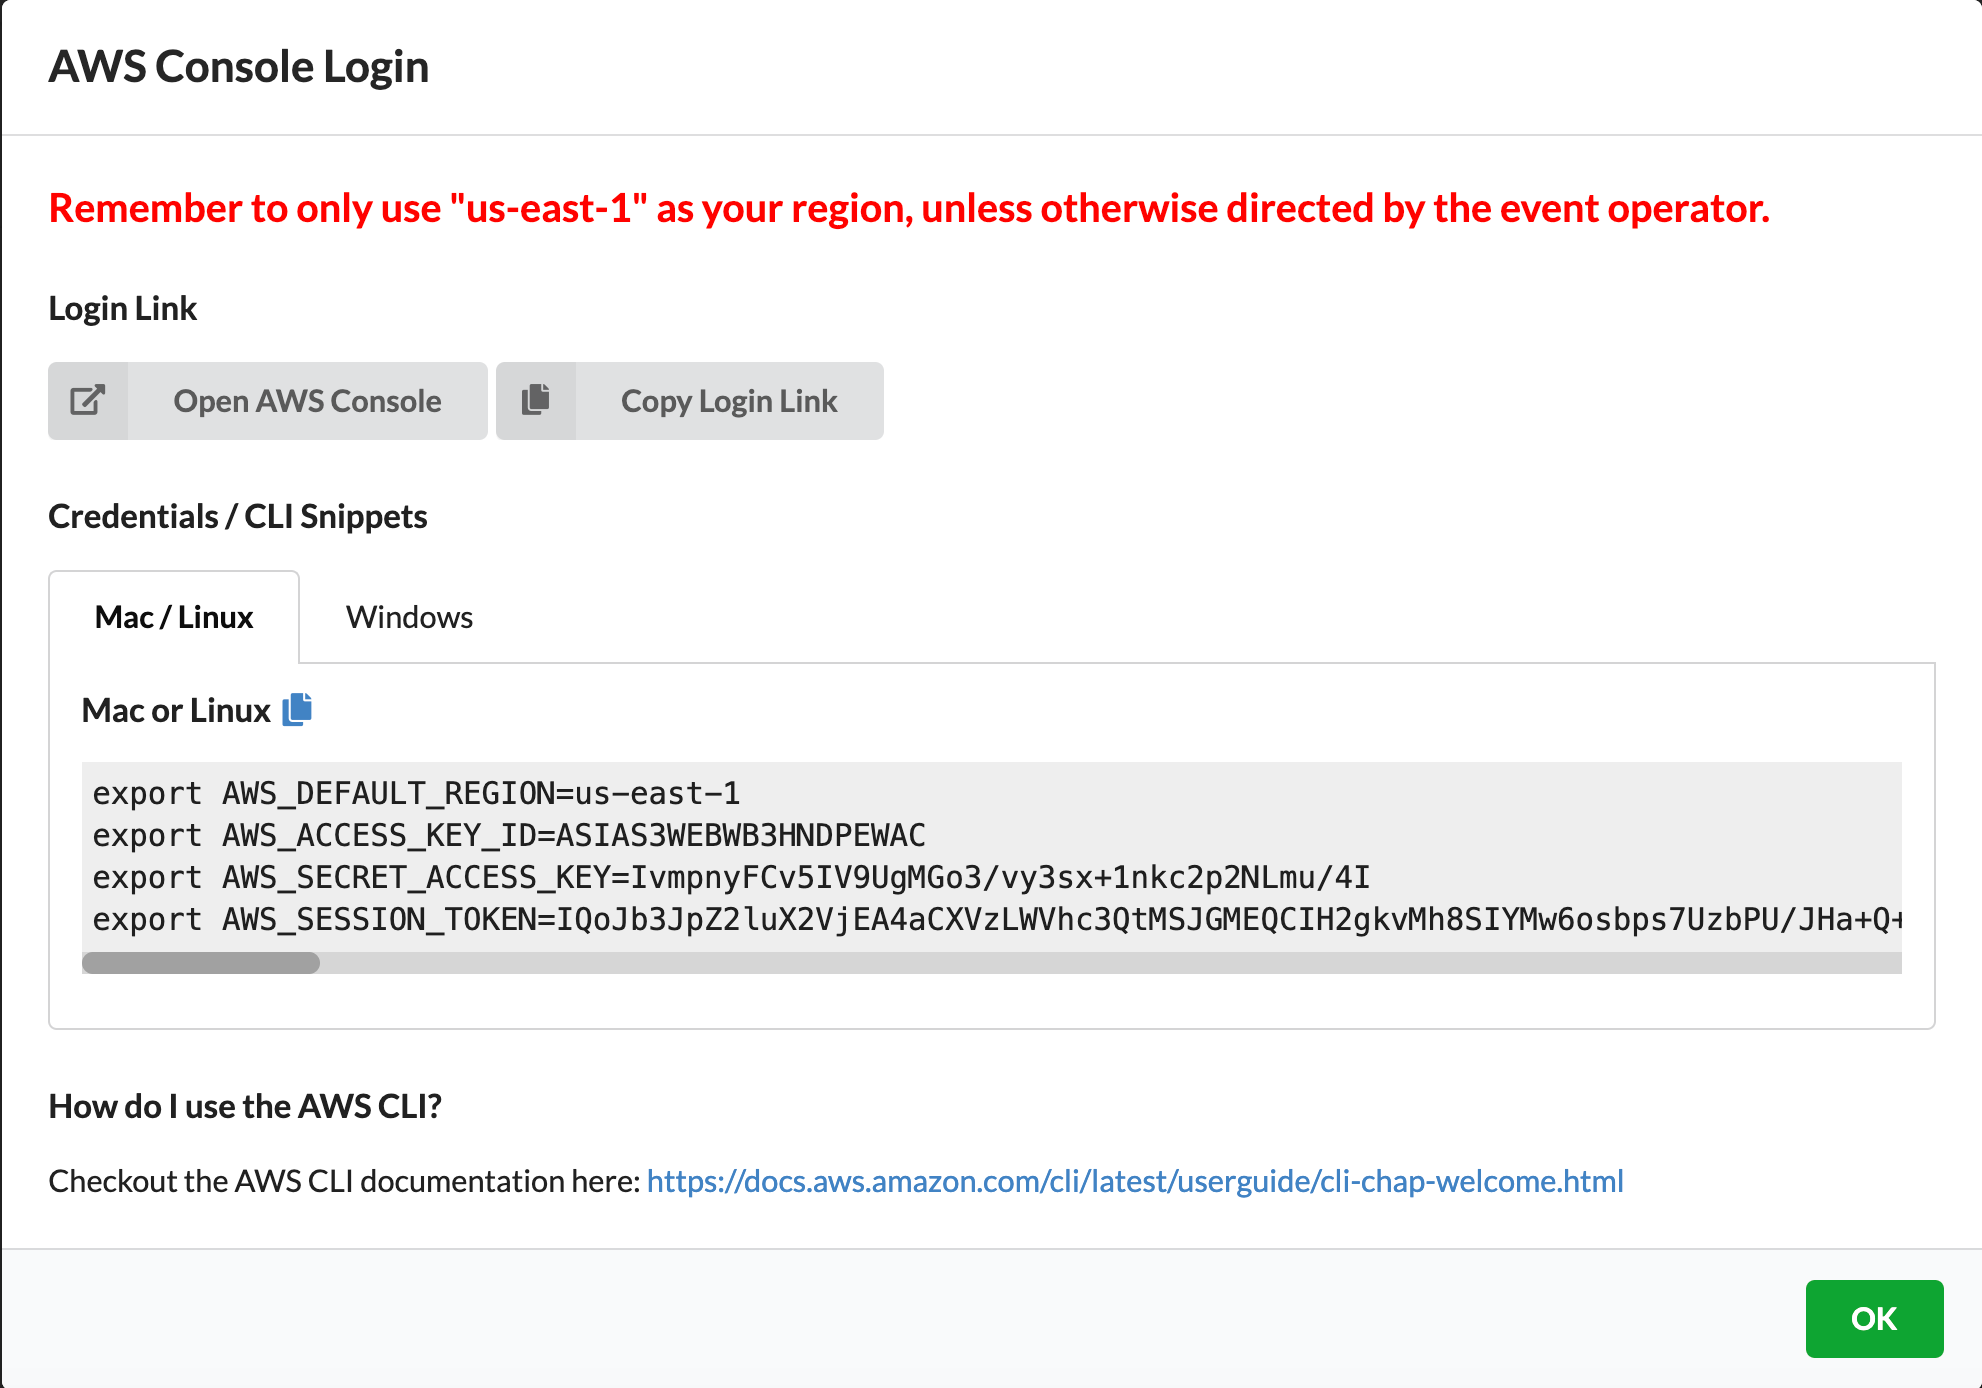Click the Credentials / CLI Snippets heading
The image size is (1982, 1388).
pyautogui.click(x=238, y=516)
